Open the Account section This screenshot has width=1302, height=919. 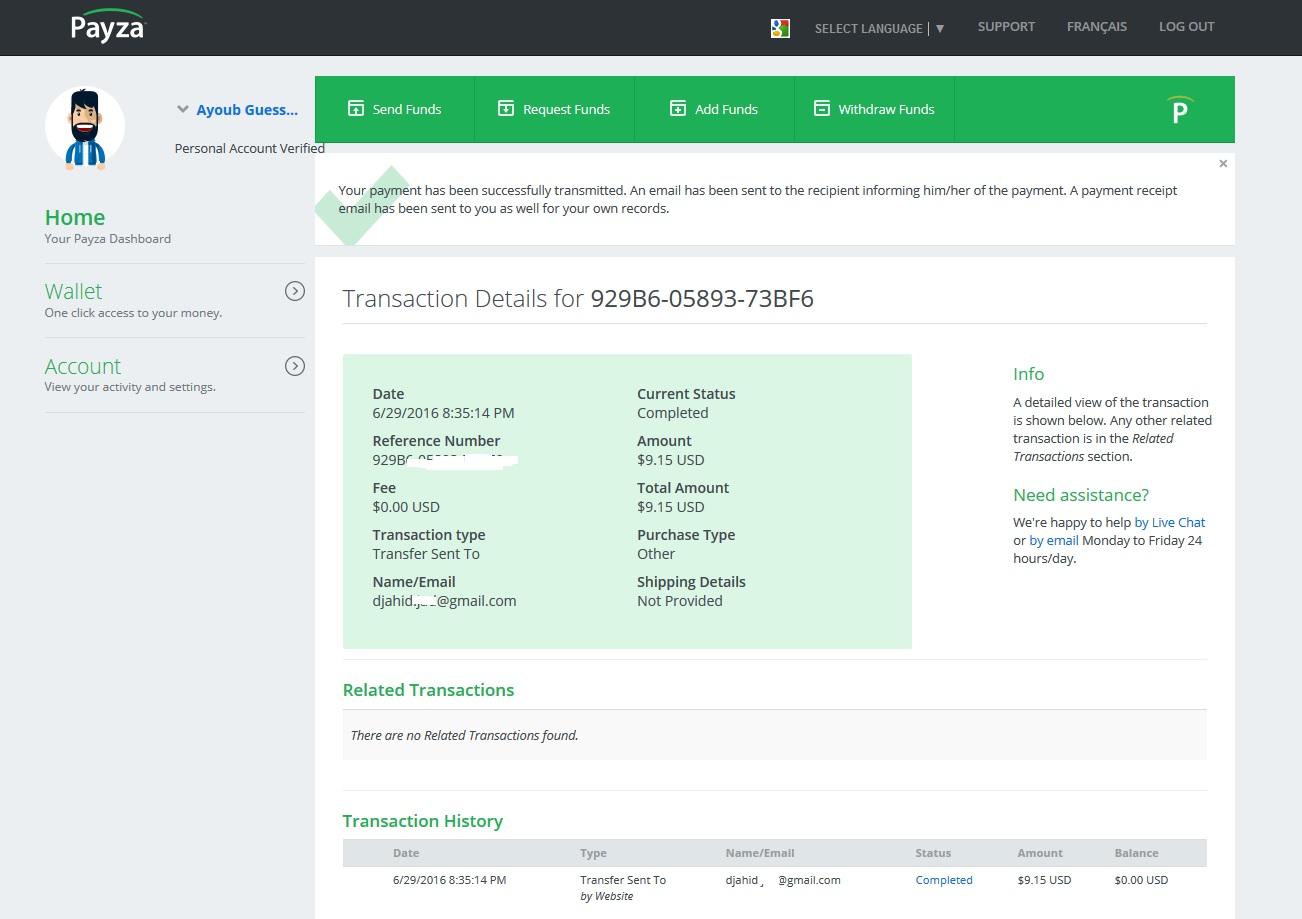pos(82,366)
